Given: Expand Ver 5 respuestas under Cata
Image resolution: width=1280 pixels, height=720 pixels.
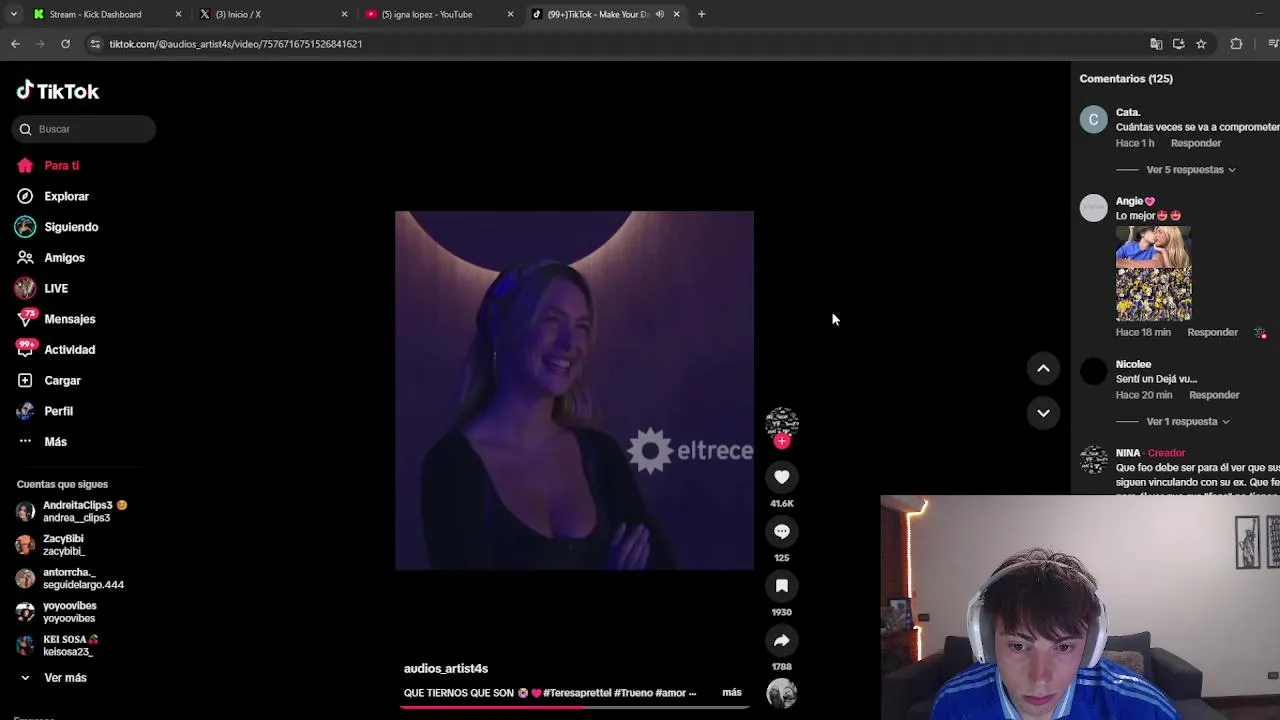Looking at the screenshot, I should [x=1190, y=170].
